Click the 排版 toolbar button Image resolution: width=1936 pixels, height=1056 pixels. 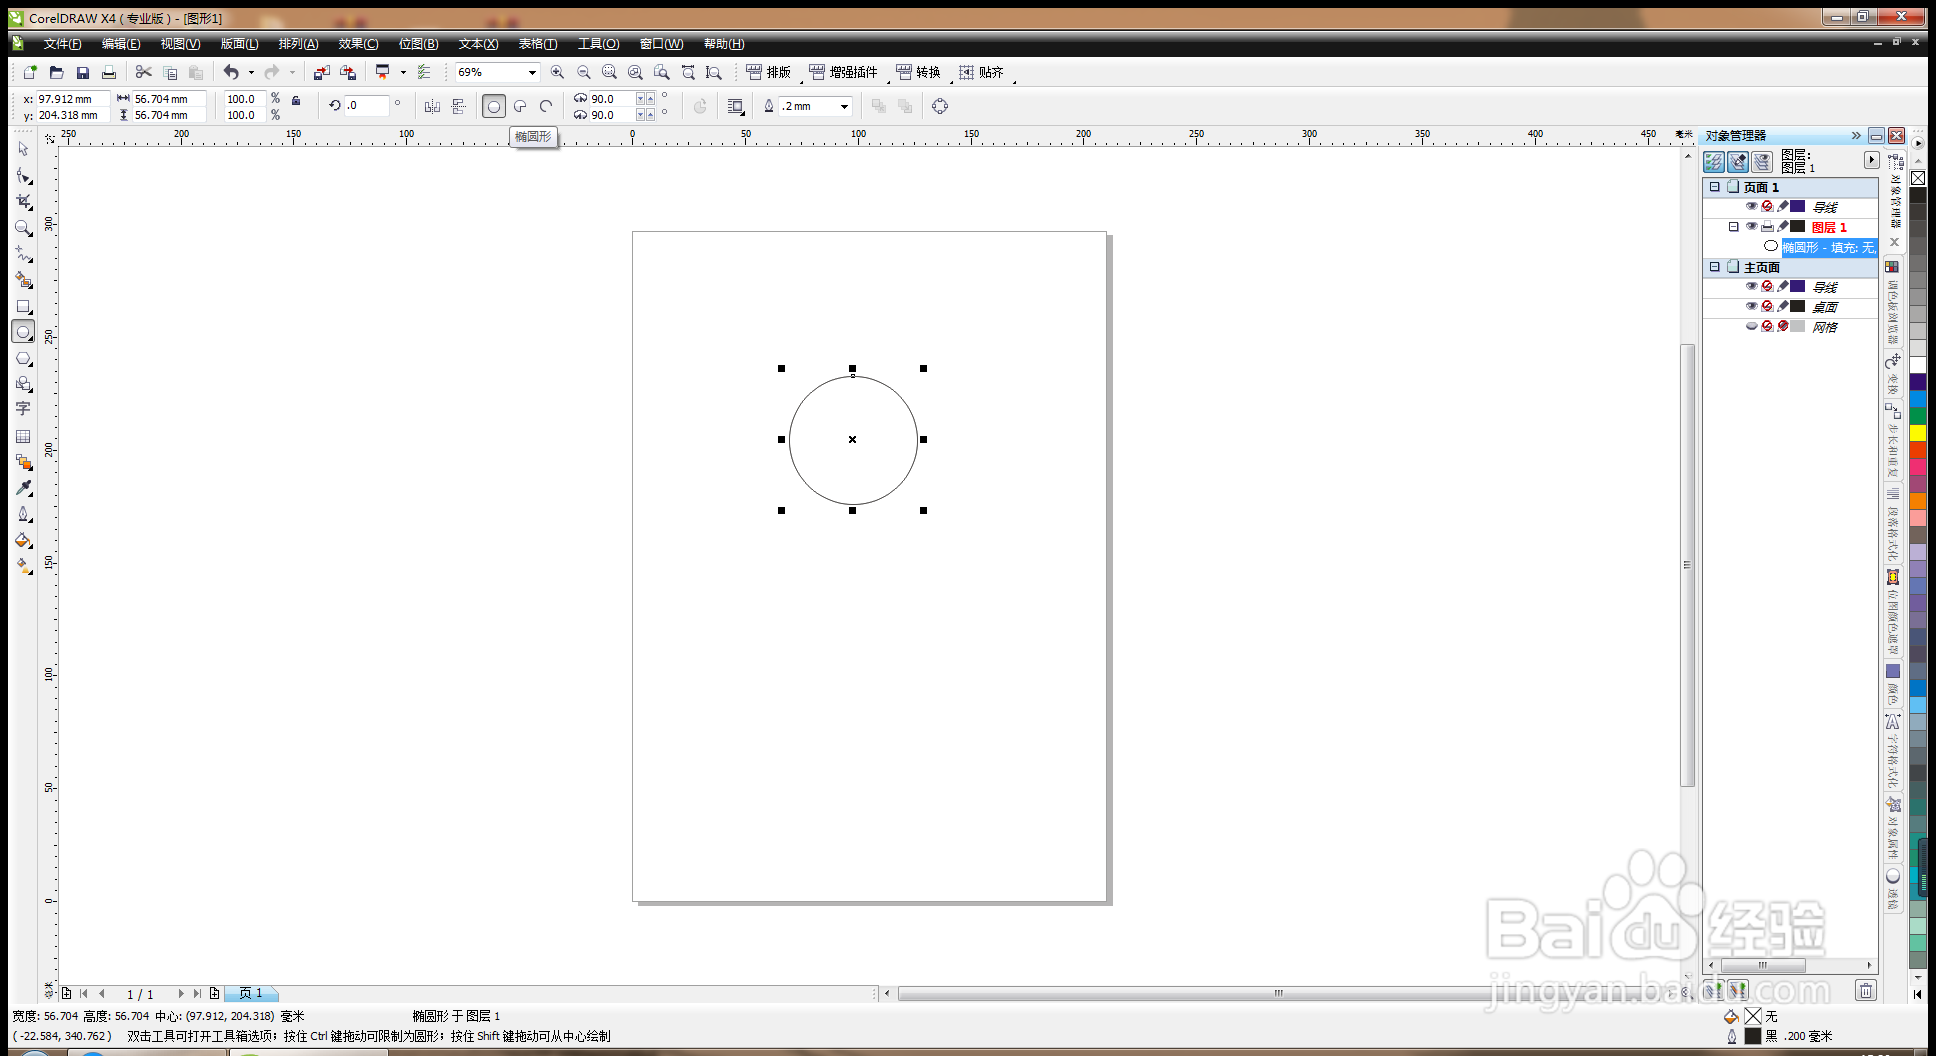coord(768,72)
